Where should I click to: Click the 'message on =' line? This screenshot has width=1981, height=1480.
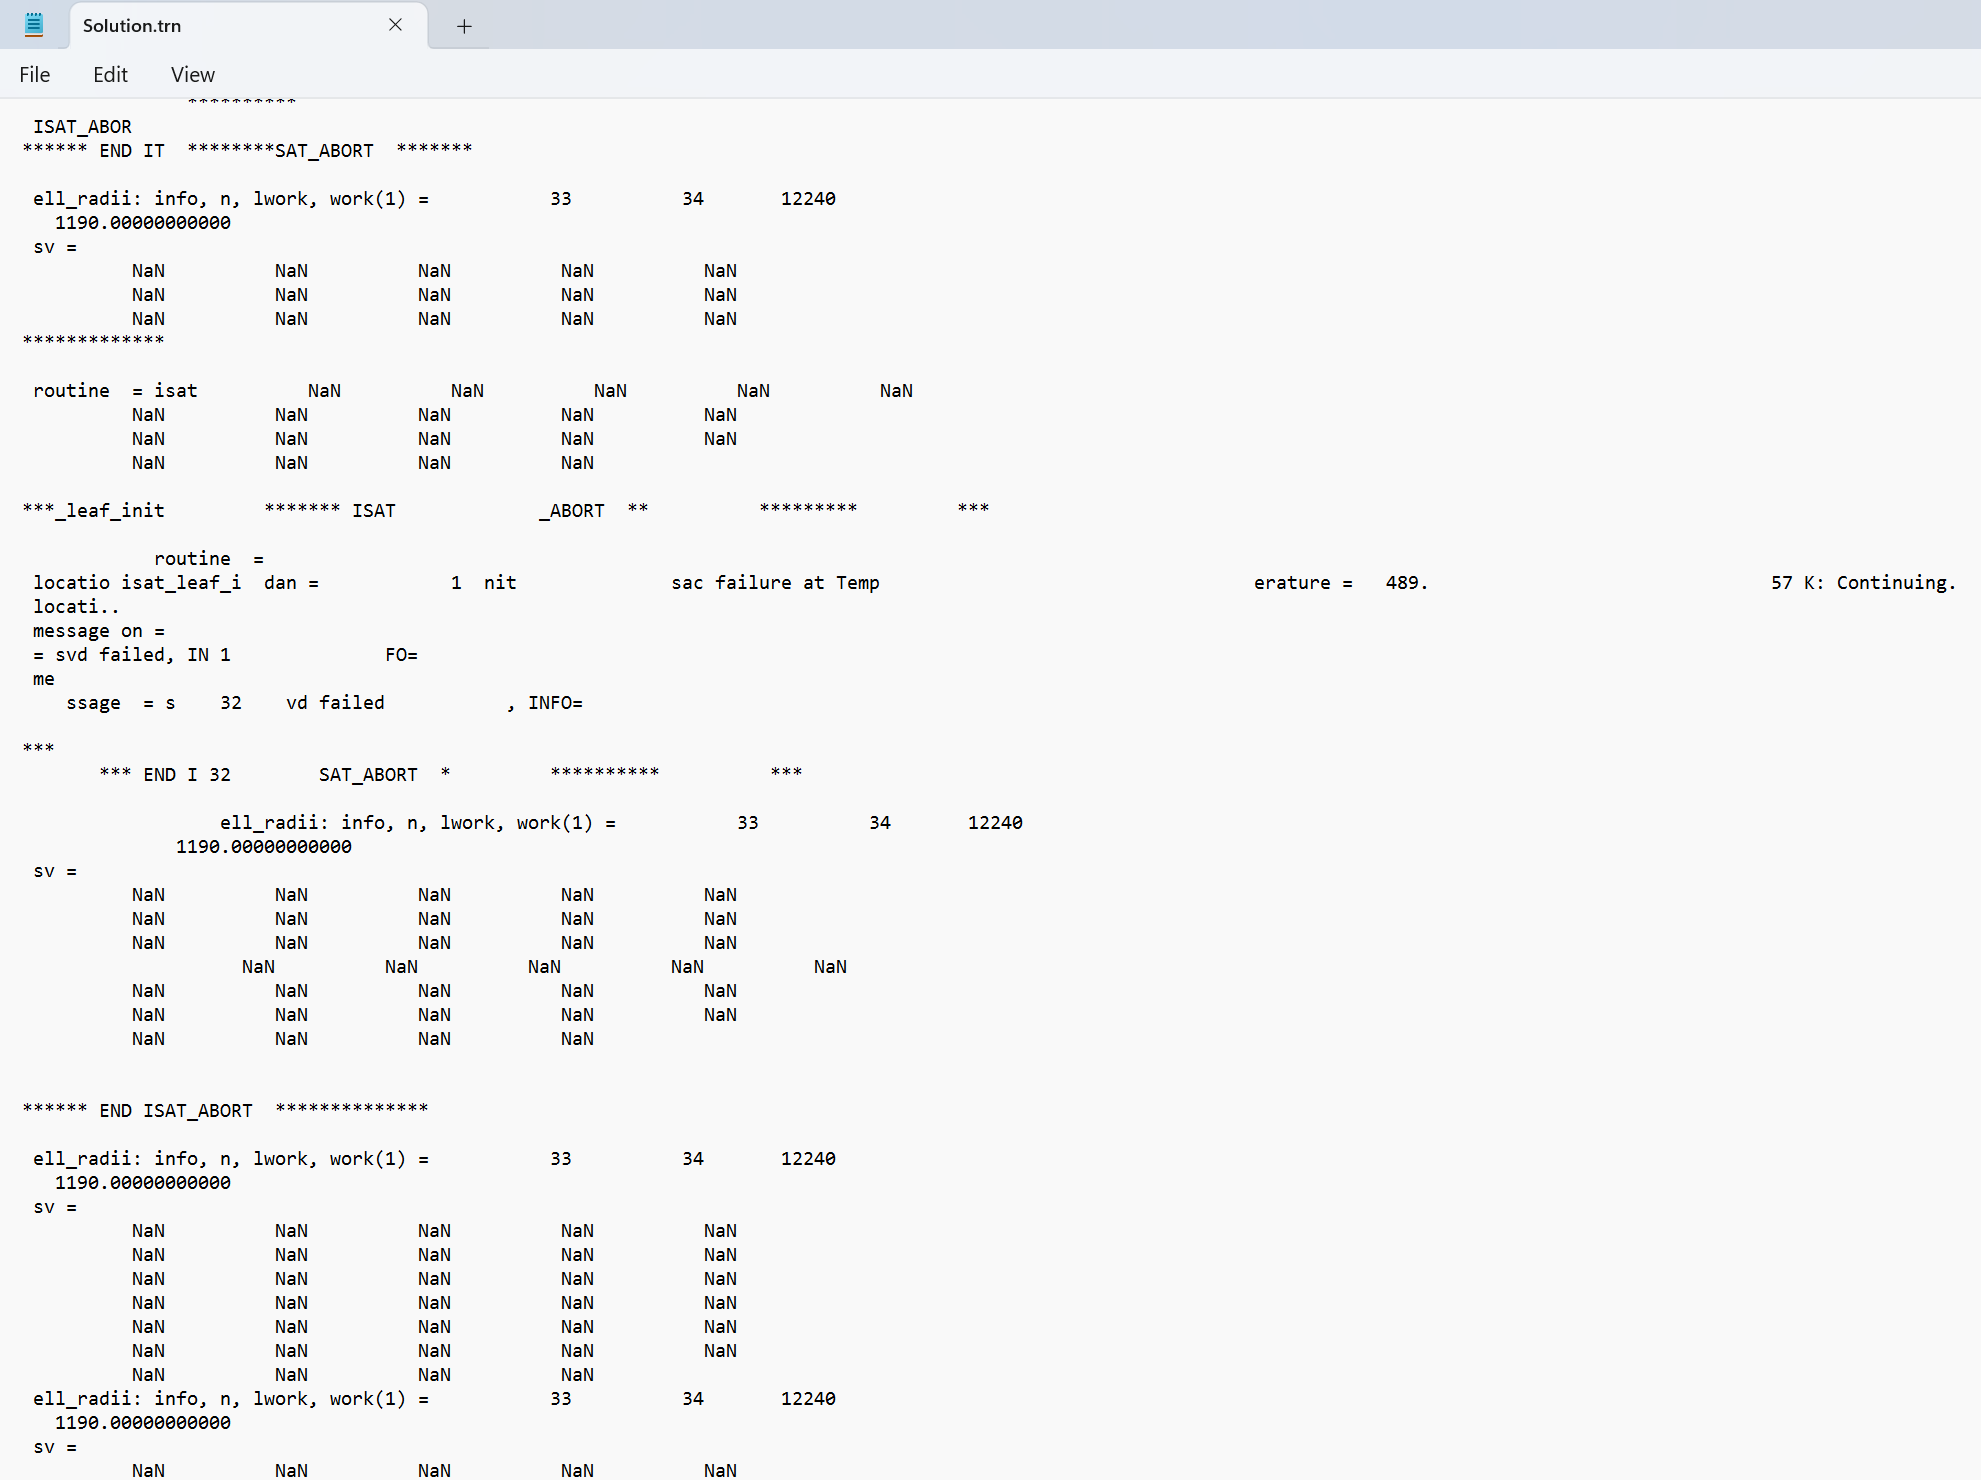click(x=98, y=631)
